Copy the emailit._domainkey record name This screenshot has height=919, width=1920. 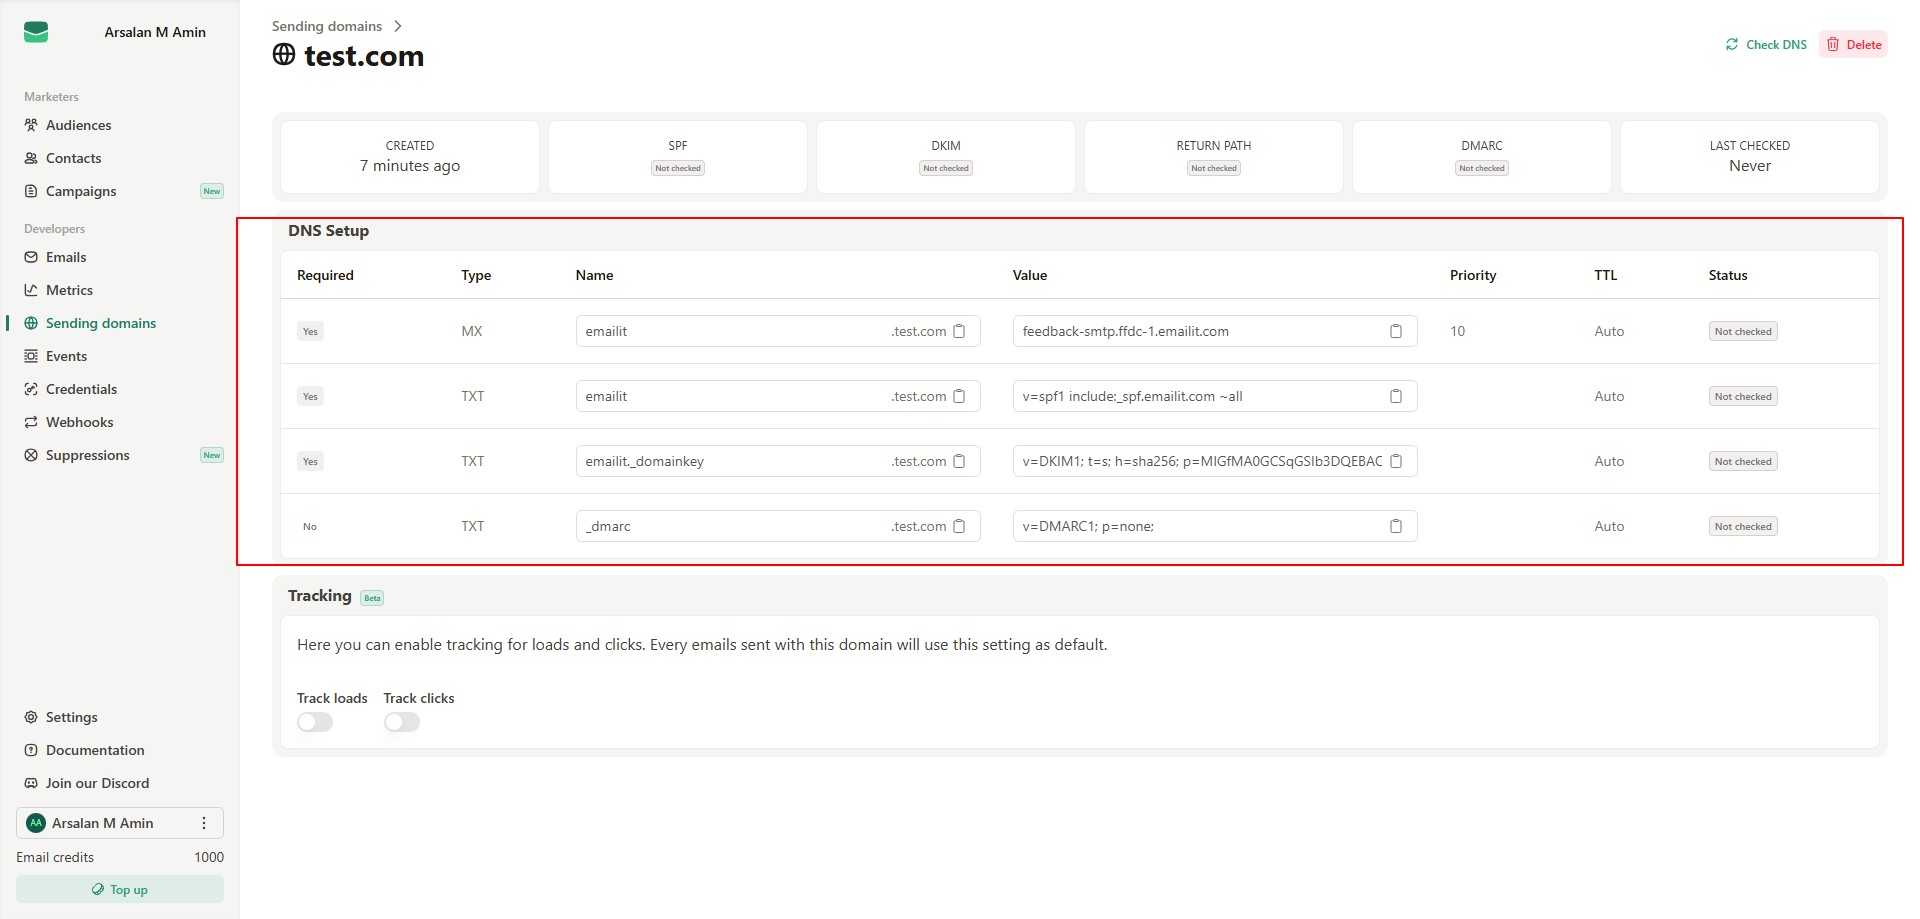click(x=959, y=461)
